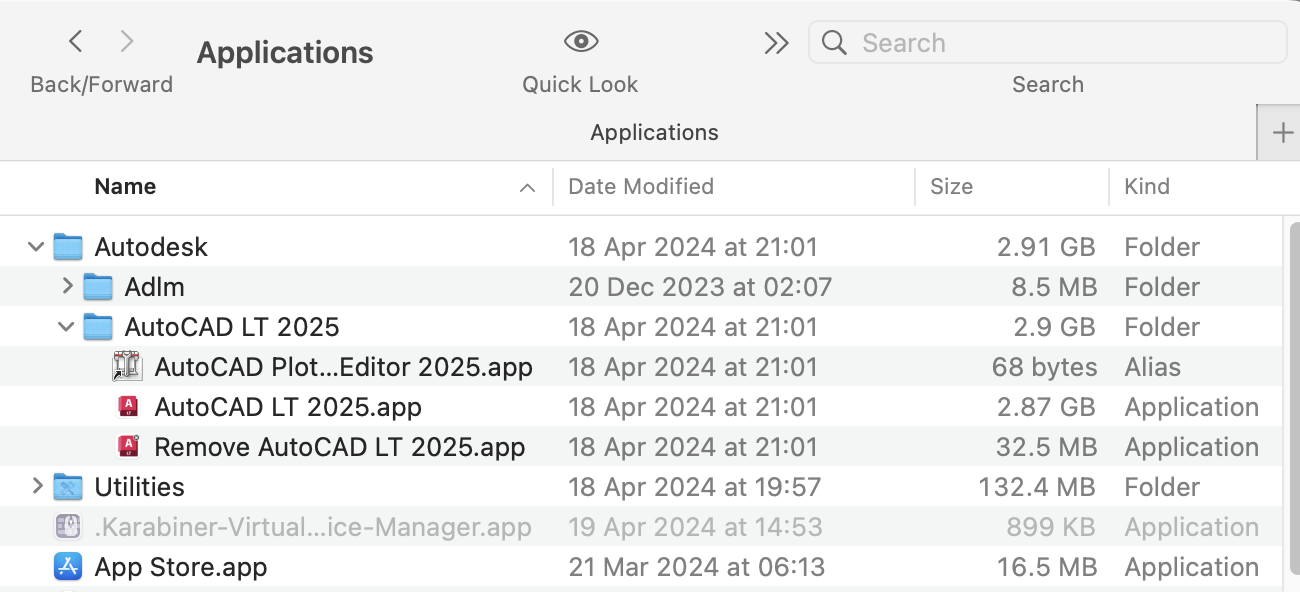
Task: Expand the Adlm folder
Action: pyautogui.click(x=67, y=287)
